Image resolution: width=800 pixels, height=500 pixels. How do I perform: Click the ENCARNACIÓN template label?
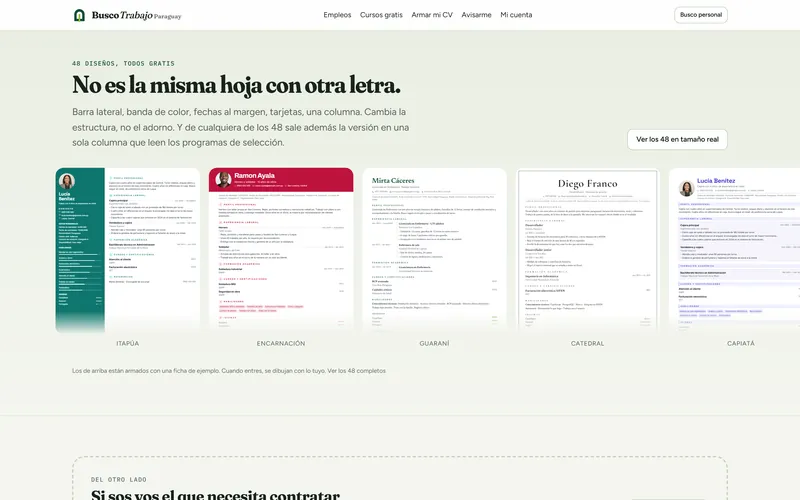pyautogui.click(x=281, y=343)
